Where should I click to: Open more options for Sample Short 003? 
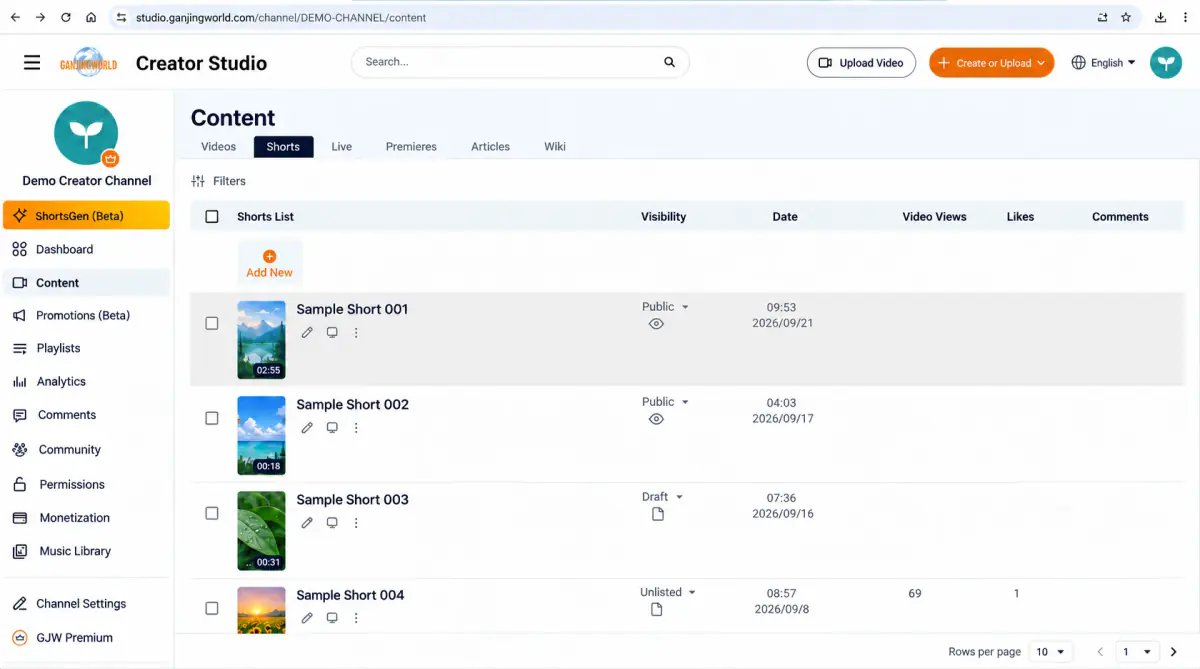click(x=356, y=523)
